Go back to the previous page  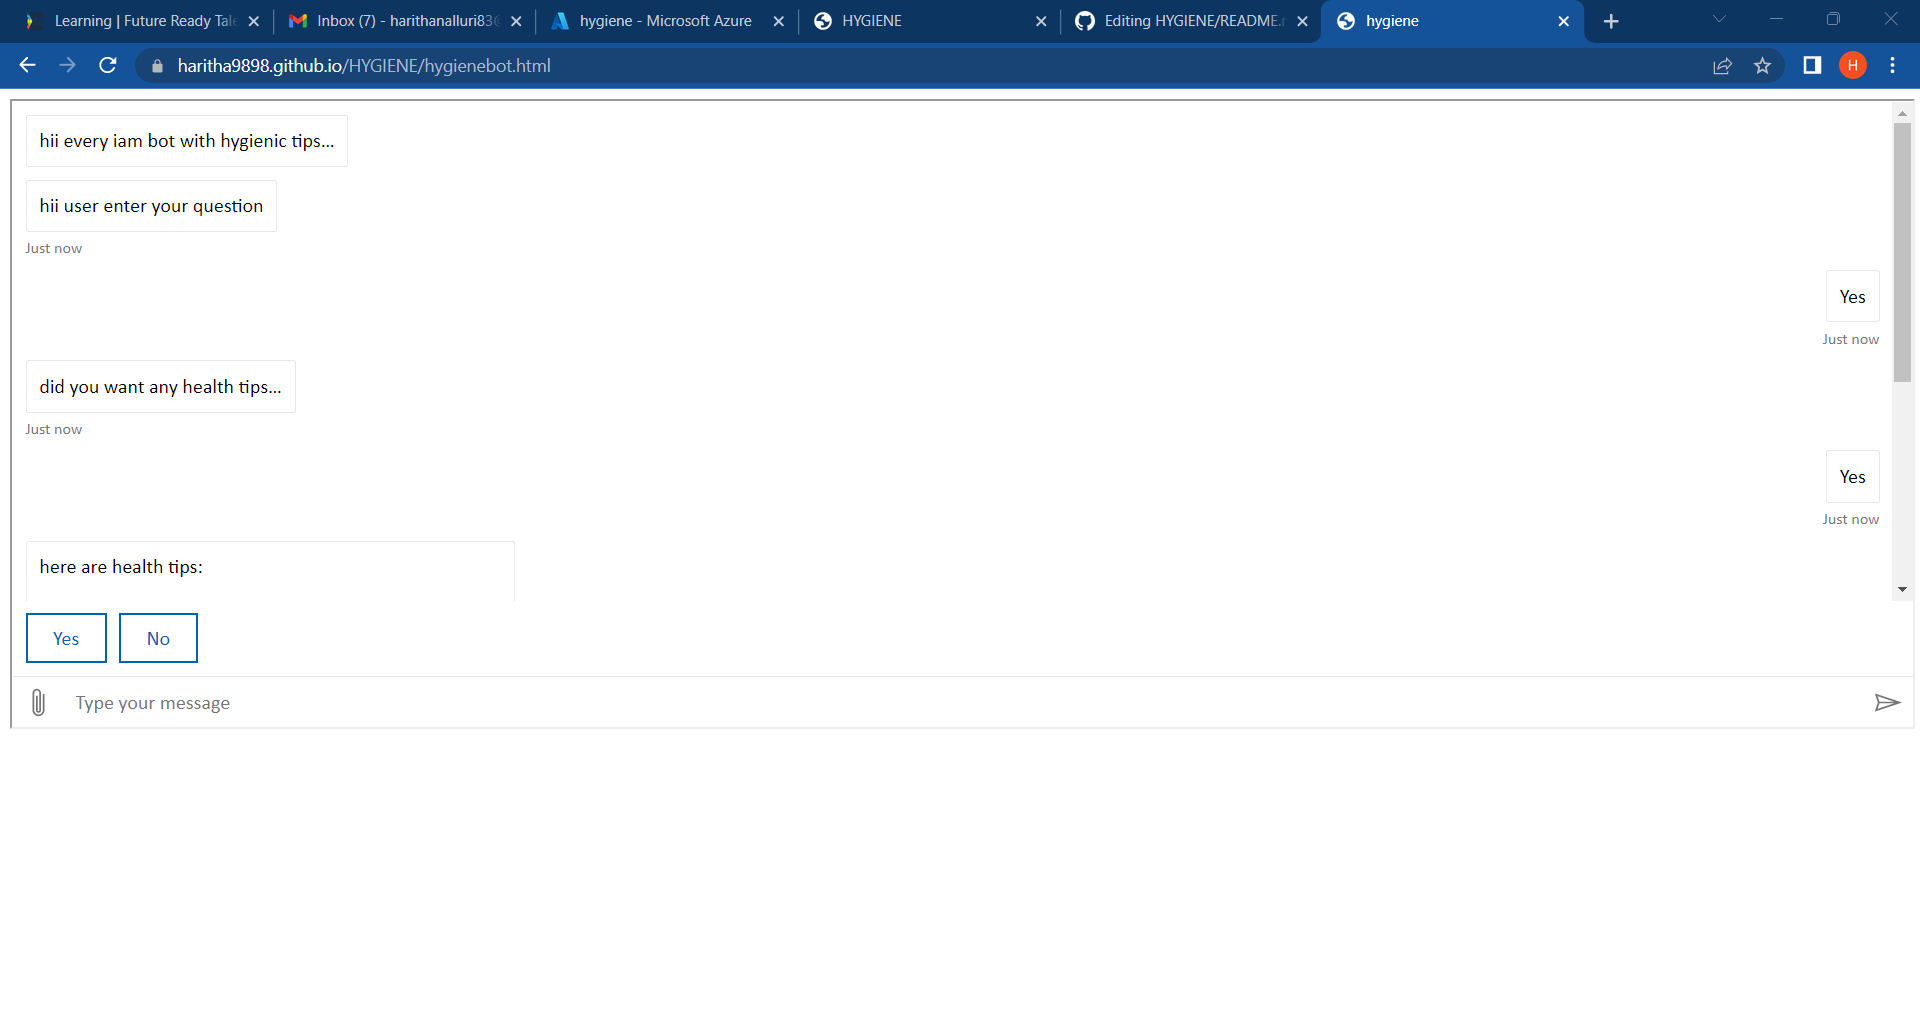(28, 66)
